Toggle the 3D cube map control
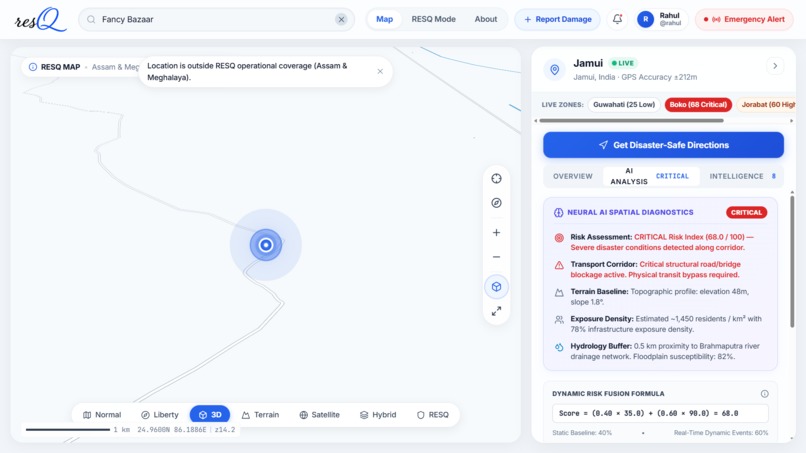Screen dimensions: 806x453 tap(496, 286)
